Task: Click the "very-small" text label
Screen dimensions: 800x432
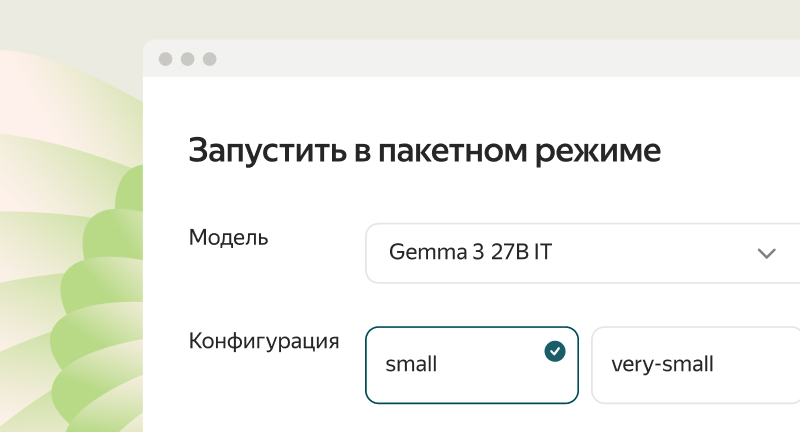Action: 662,365
